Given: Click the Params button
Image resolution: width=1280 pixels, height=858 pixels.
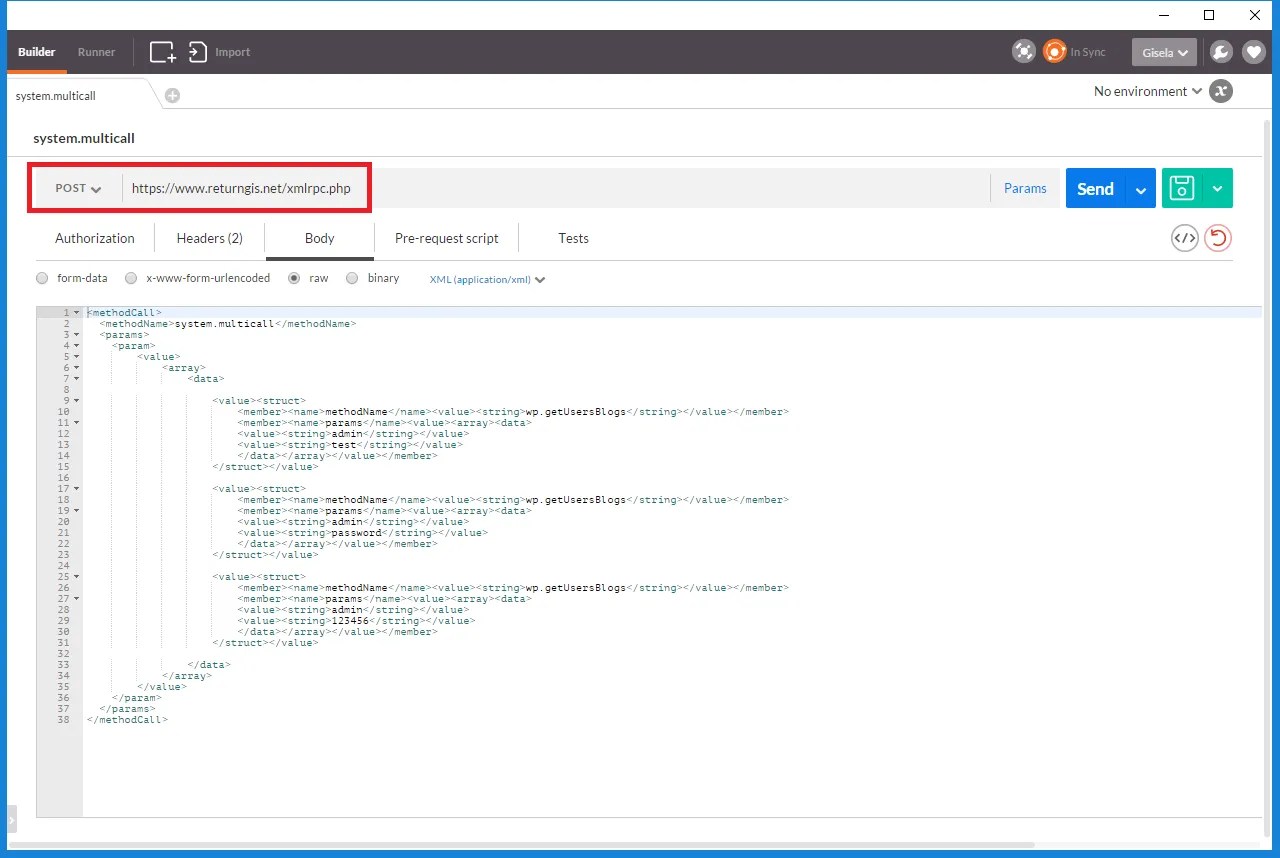Looking at the screenshot, I should 1025,188.
